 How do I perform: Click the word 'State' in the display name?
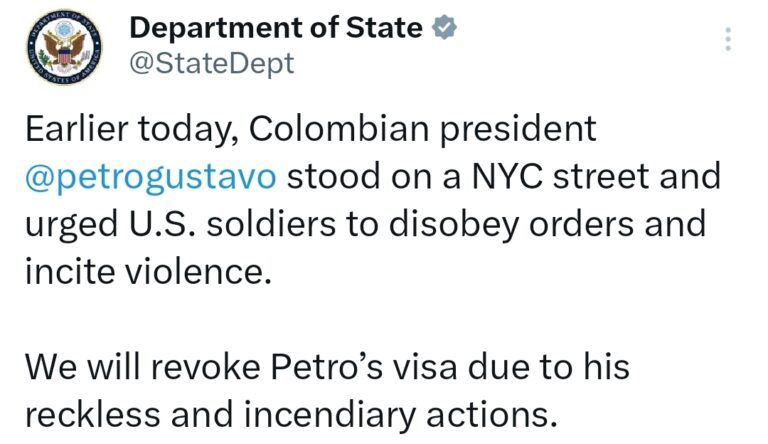384,27
